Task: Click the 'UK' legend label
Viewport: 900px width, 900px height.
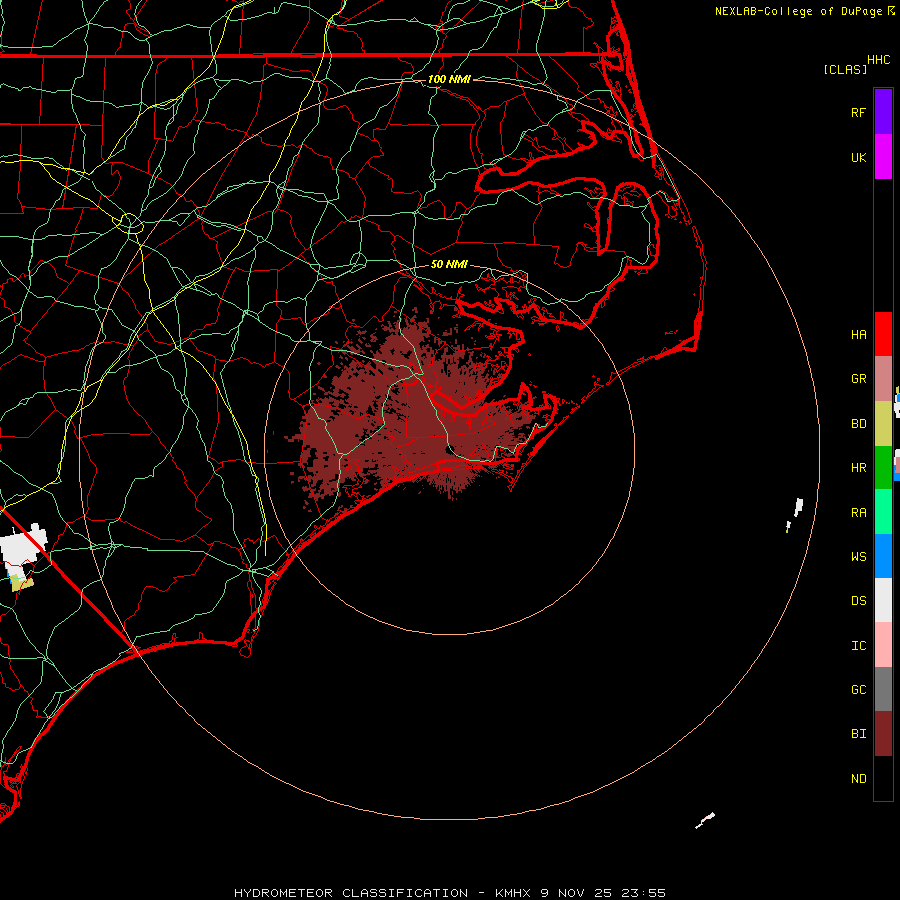Action: pyautogui.click(x=858, y=158)
